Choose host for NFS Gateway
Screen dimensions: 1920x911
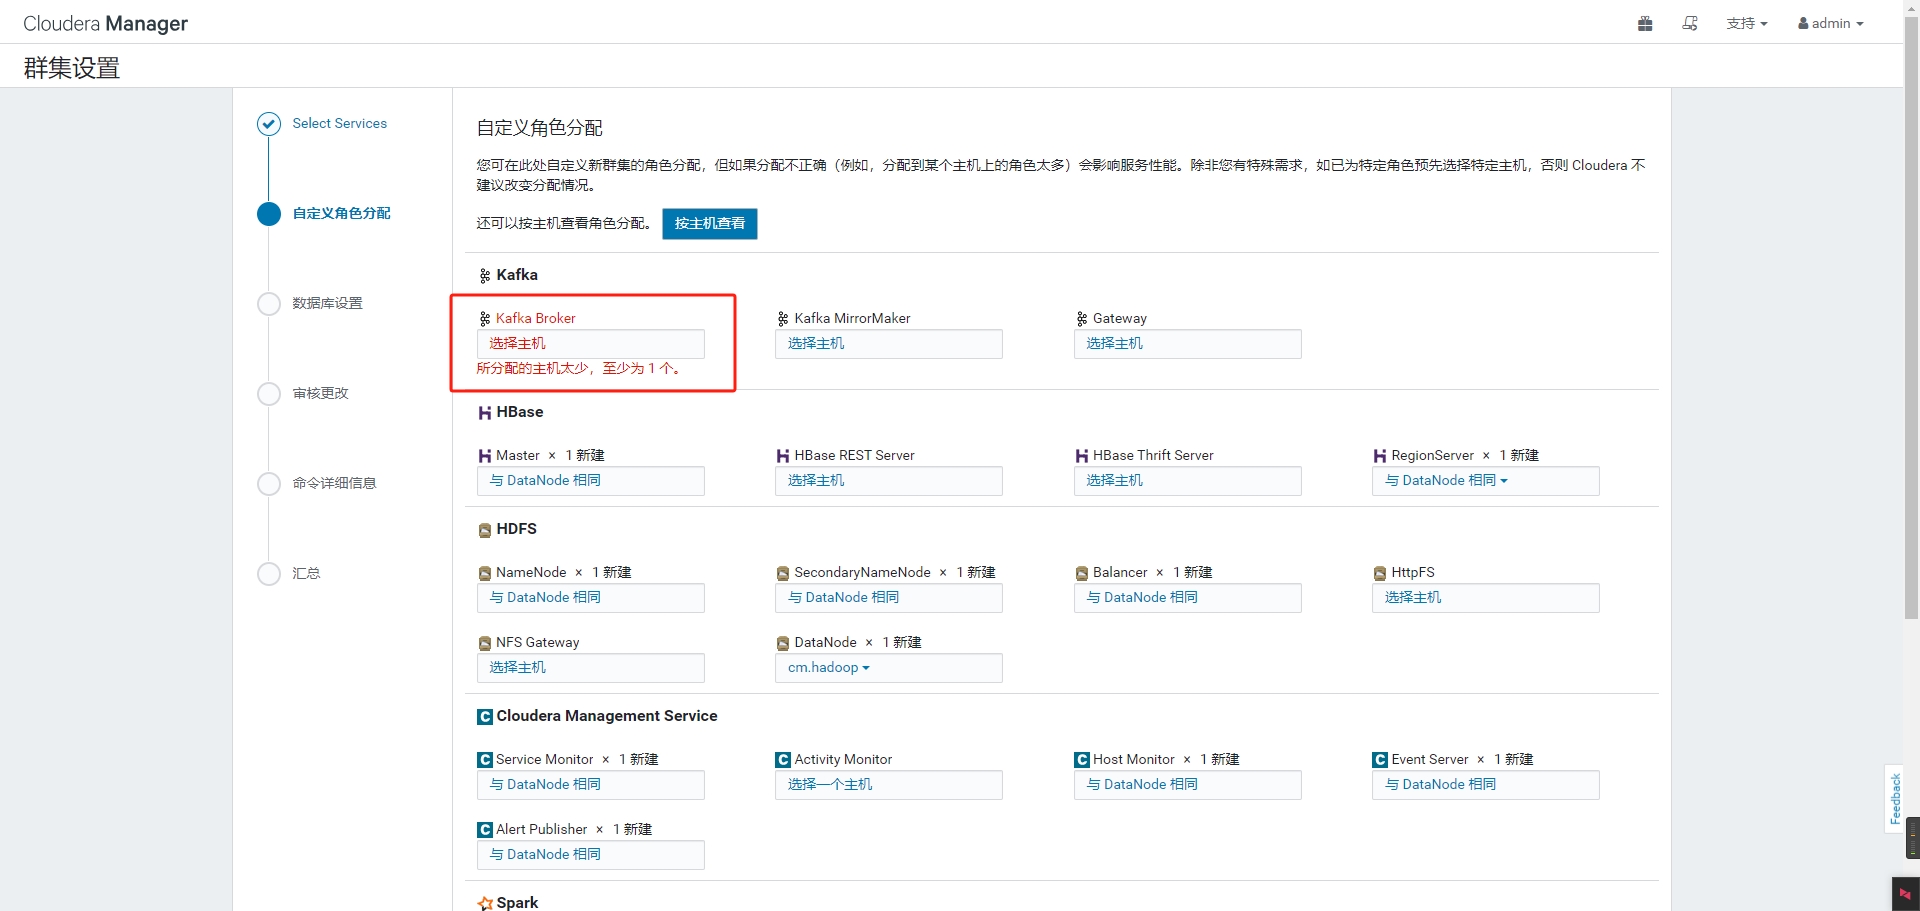591,668
